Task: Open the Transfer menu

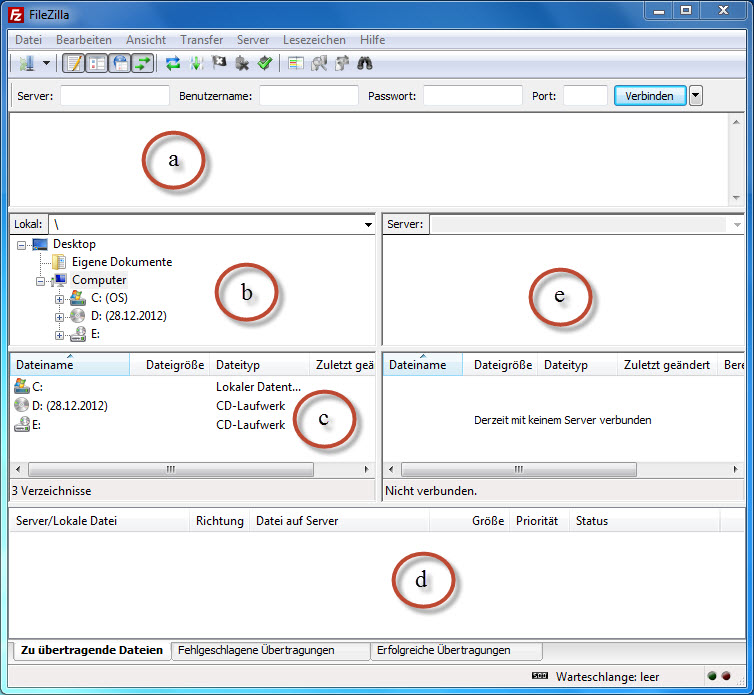Action: tap(201, 40)
